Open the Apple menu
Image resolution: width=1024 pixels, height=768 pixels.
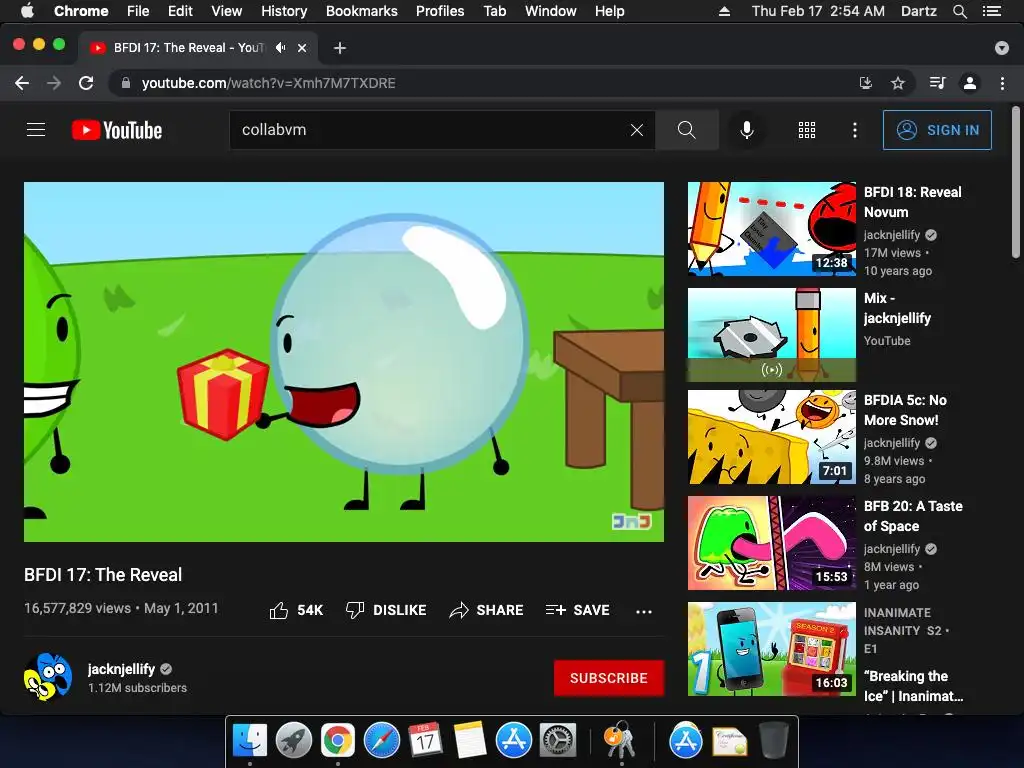point(27,11)
